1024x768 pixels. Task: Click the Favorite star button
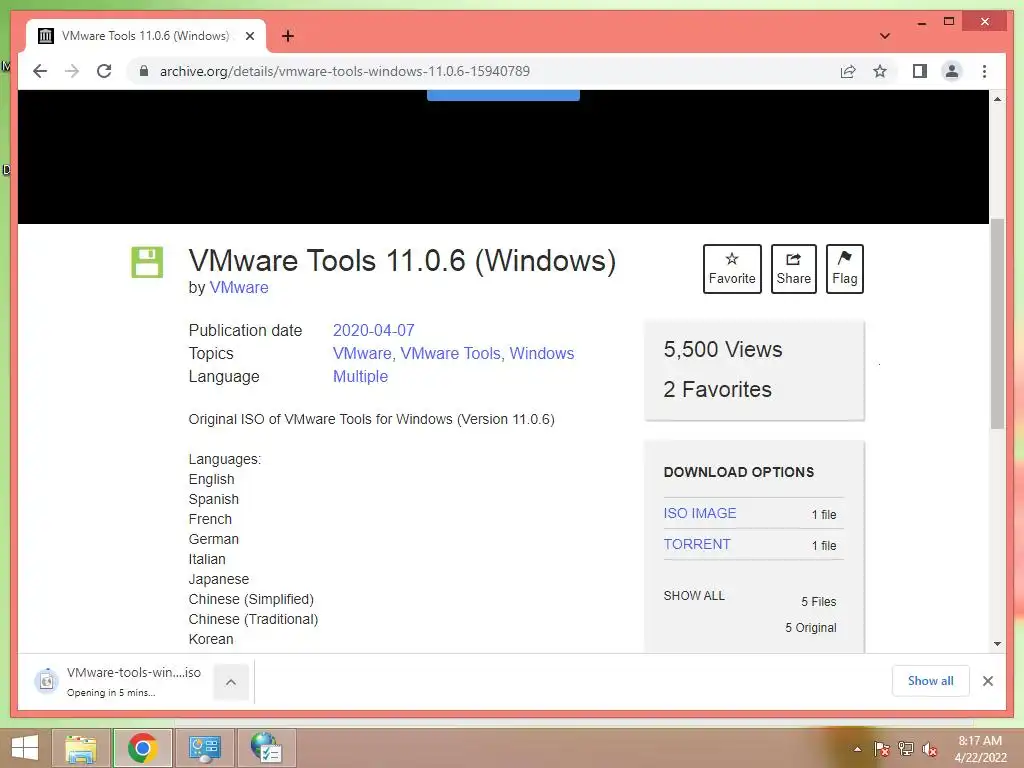[x=732, y=268]
